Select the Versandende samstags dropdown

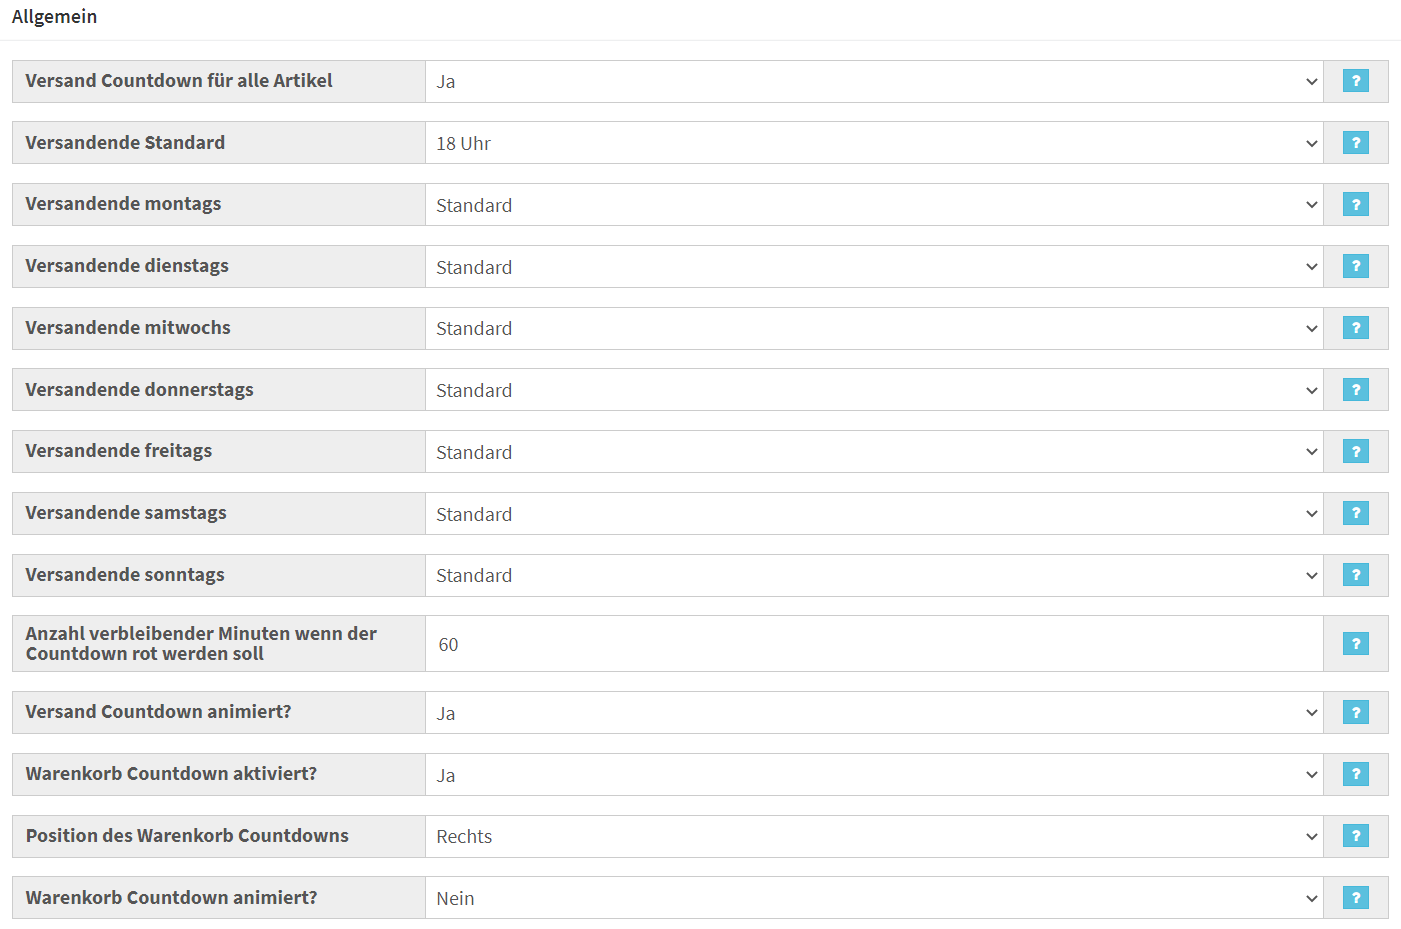pos(874,514)
